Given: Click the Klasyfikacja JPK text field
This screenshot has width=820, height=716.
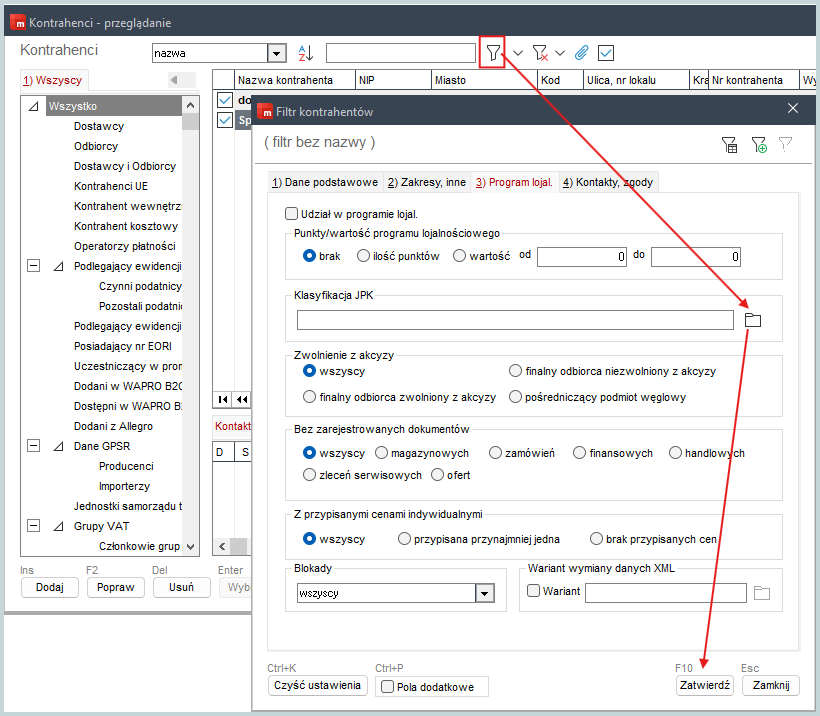Looking at the screenshot, I should click(515, 320).
